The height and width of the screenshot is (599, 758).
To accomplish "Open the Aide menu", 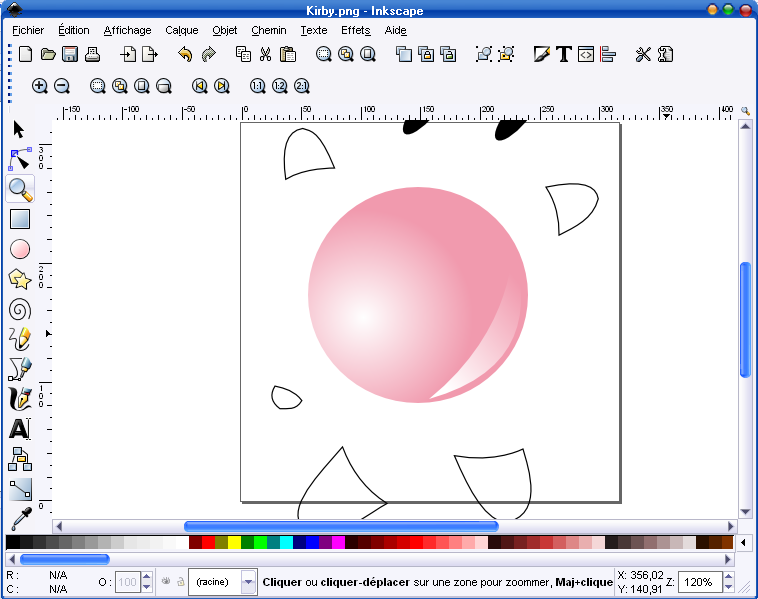I will (395, 30).
